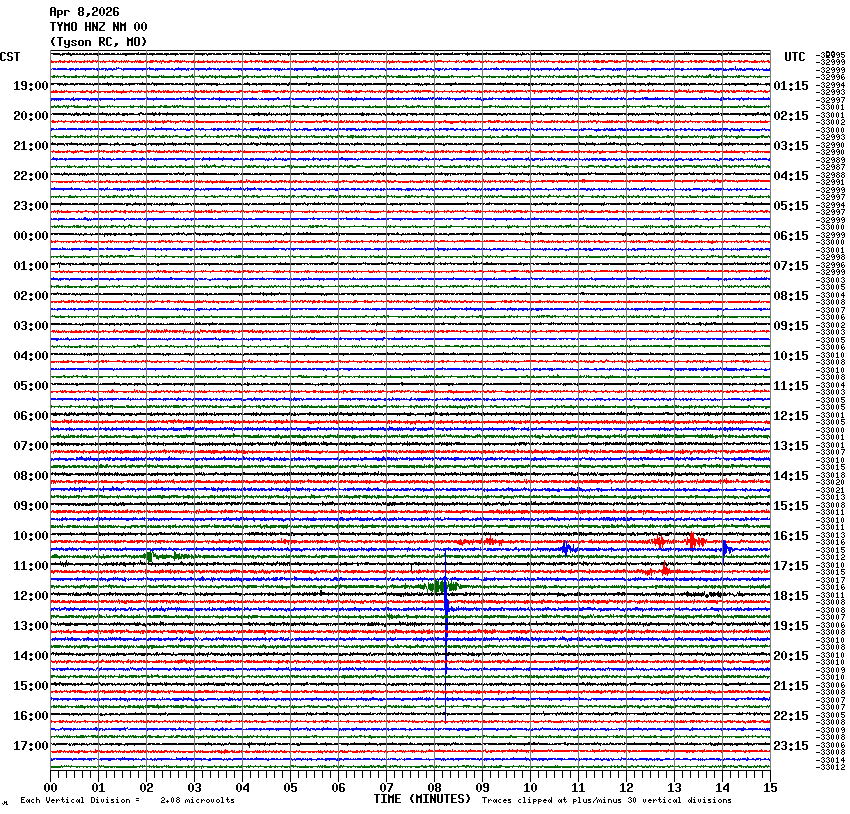The height and width of the screenshot is (814, 850).
Task: Select the 16:15 UTC row label
Action: pos(791,536)
